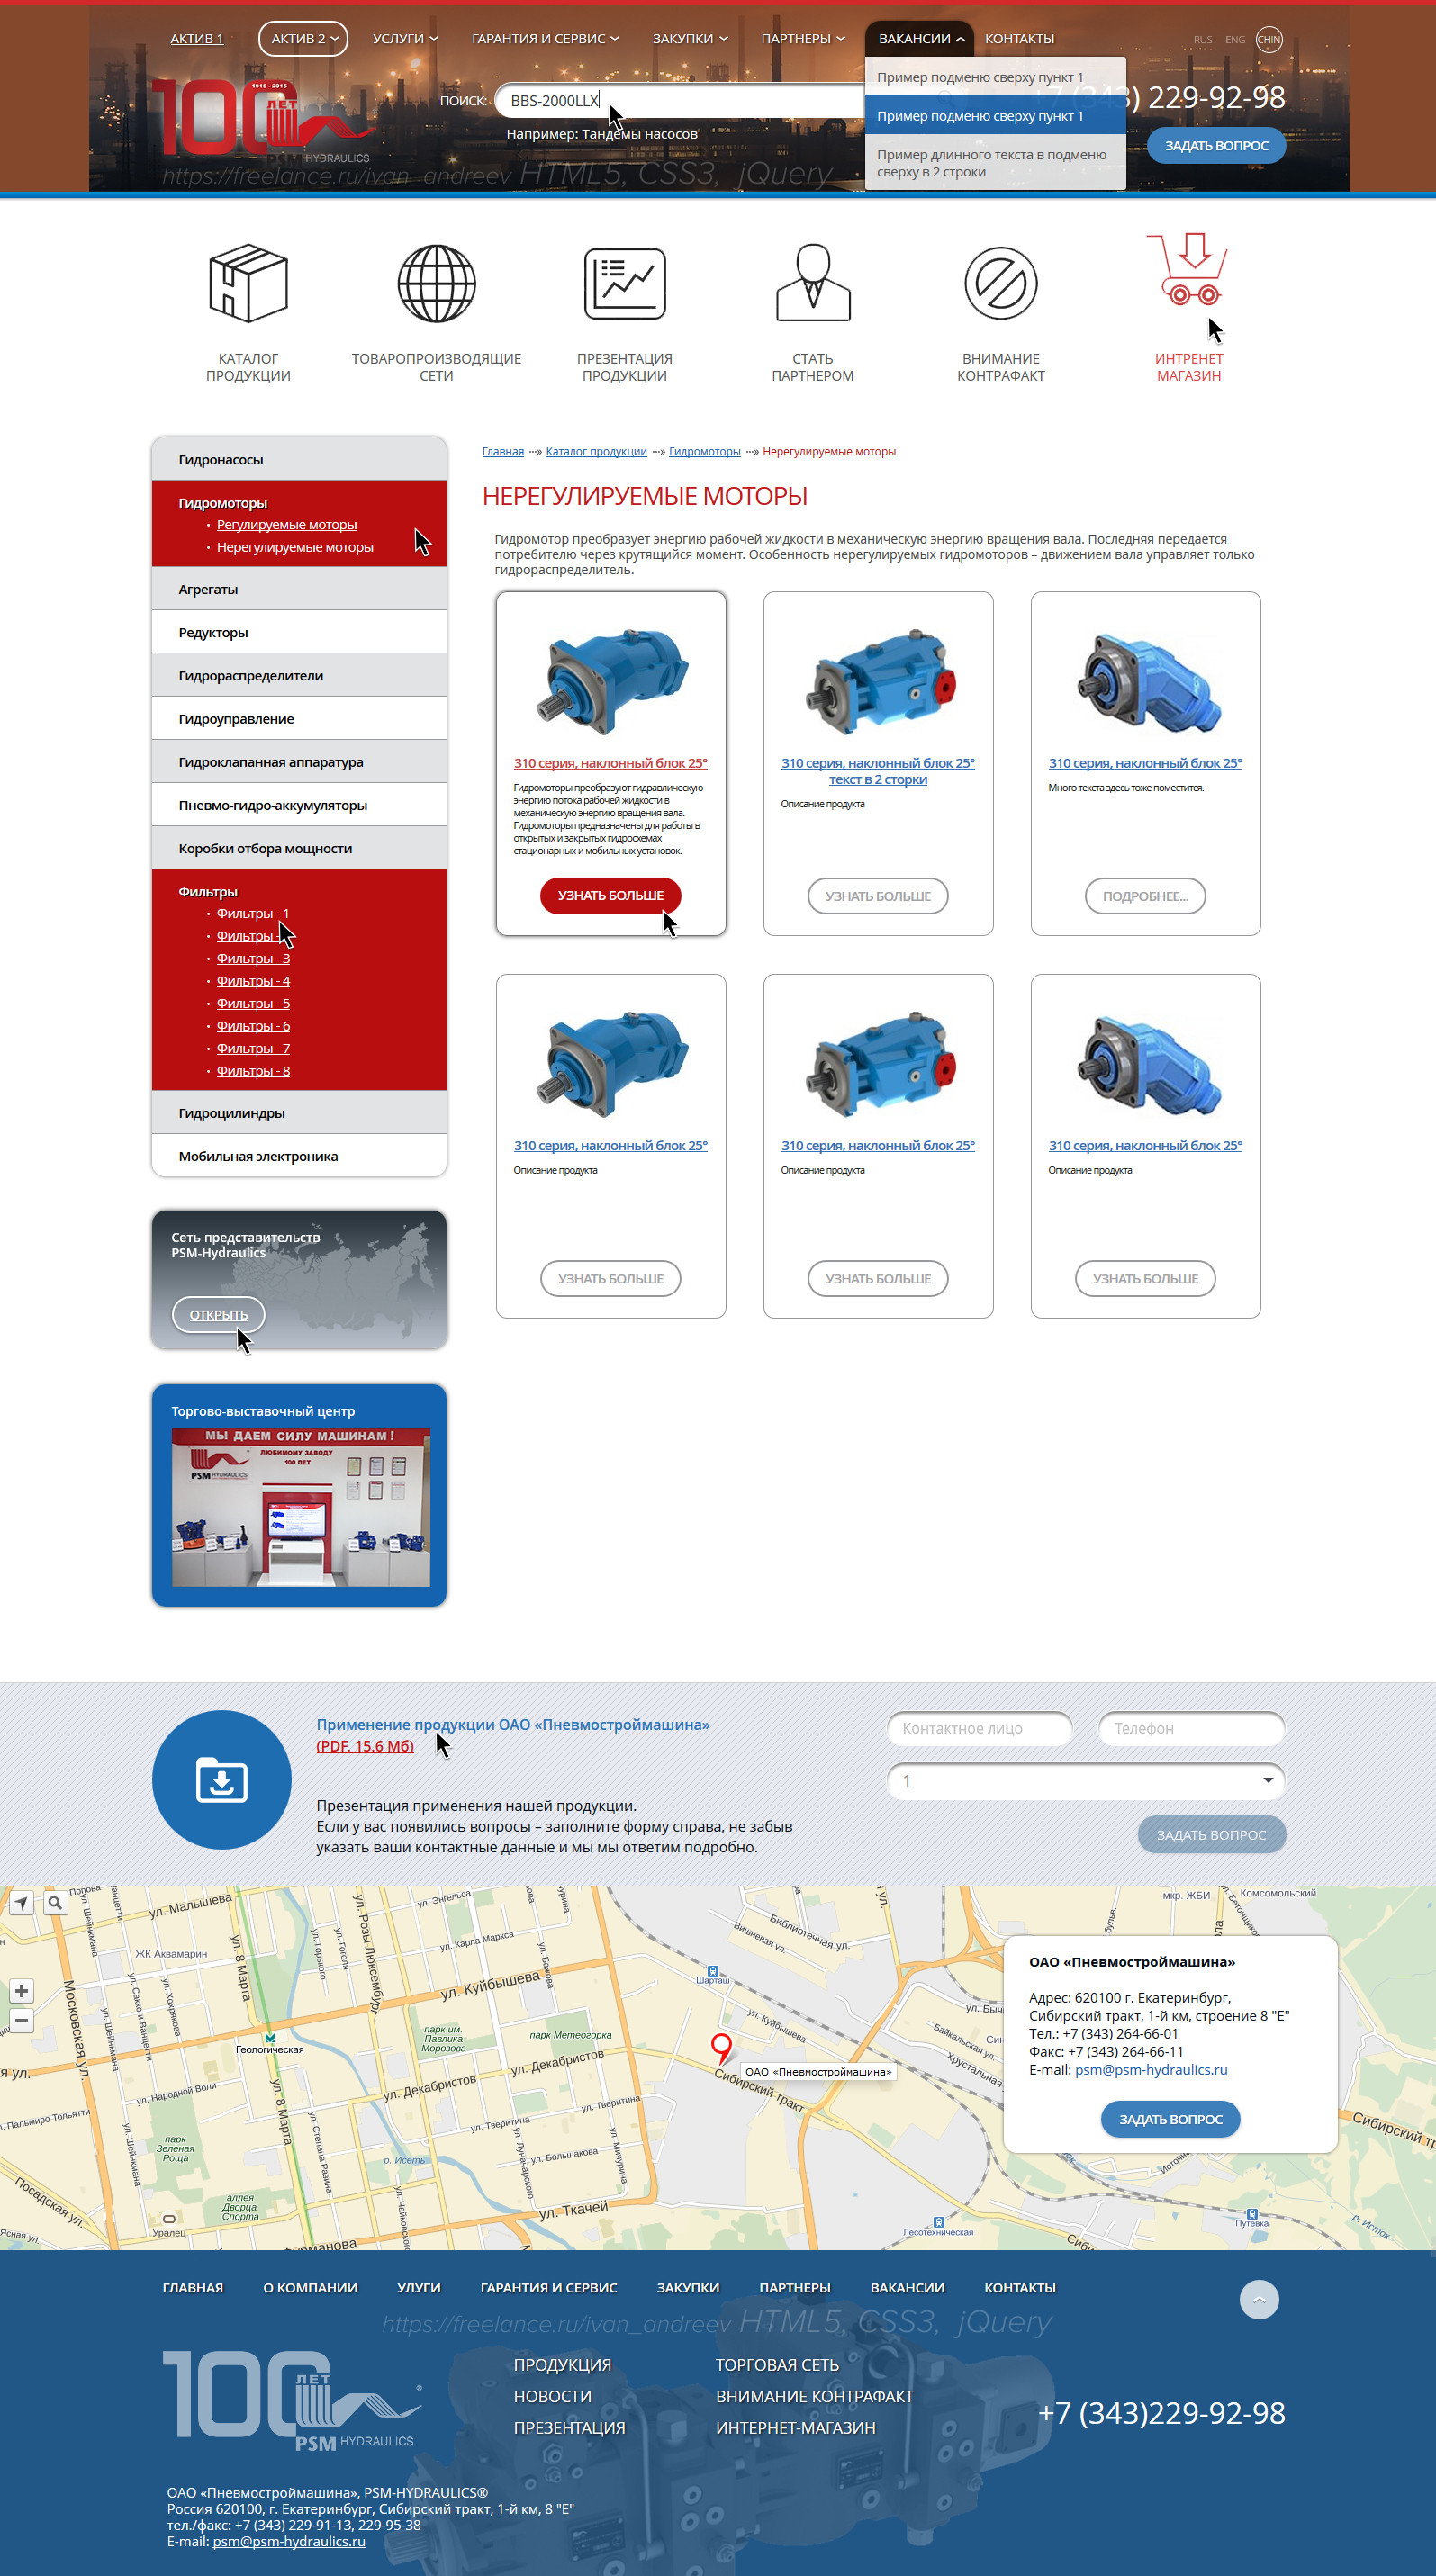The image size is (1436, 2576).
Task: Click the blue PDF download folder icon
Action: [222, 1779]
